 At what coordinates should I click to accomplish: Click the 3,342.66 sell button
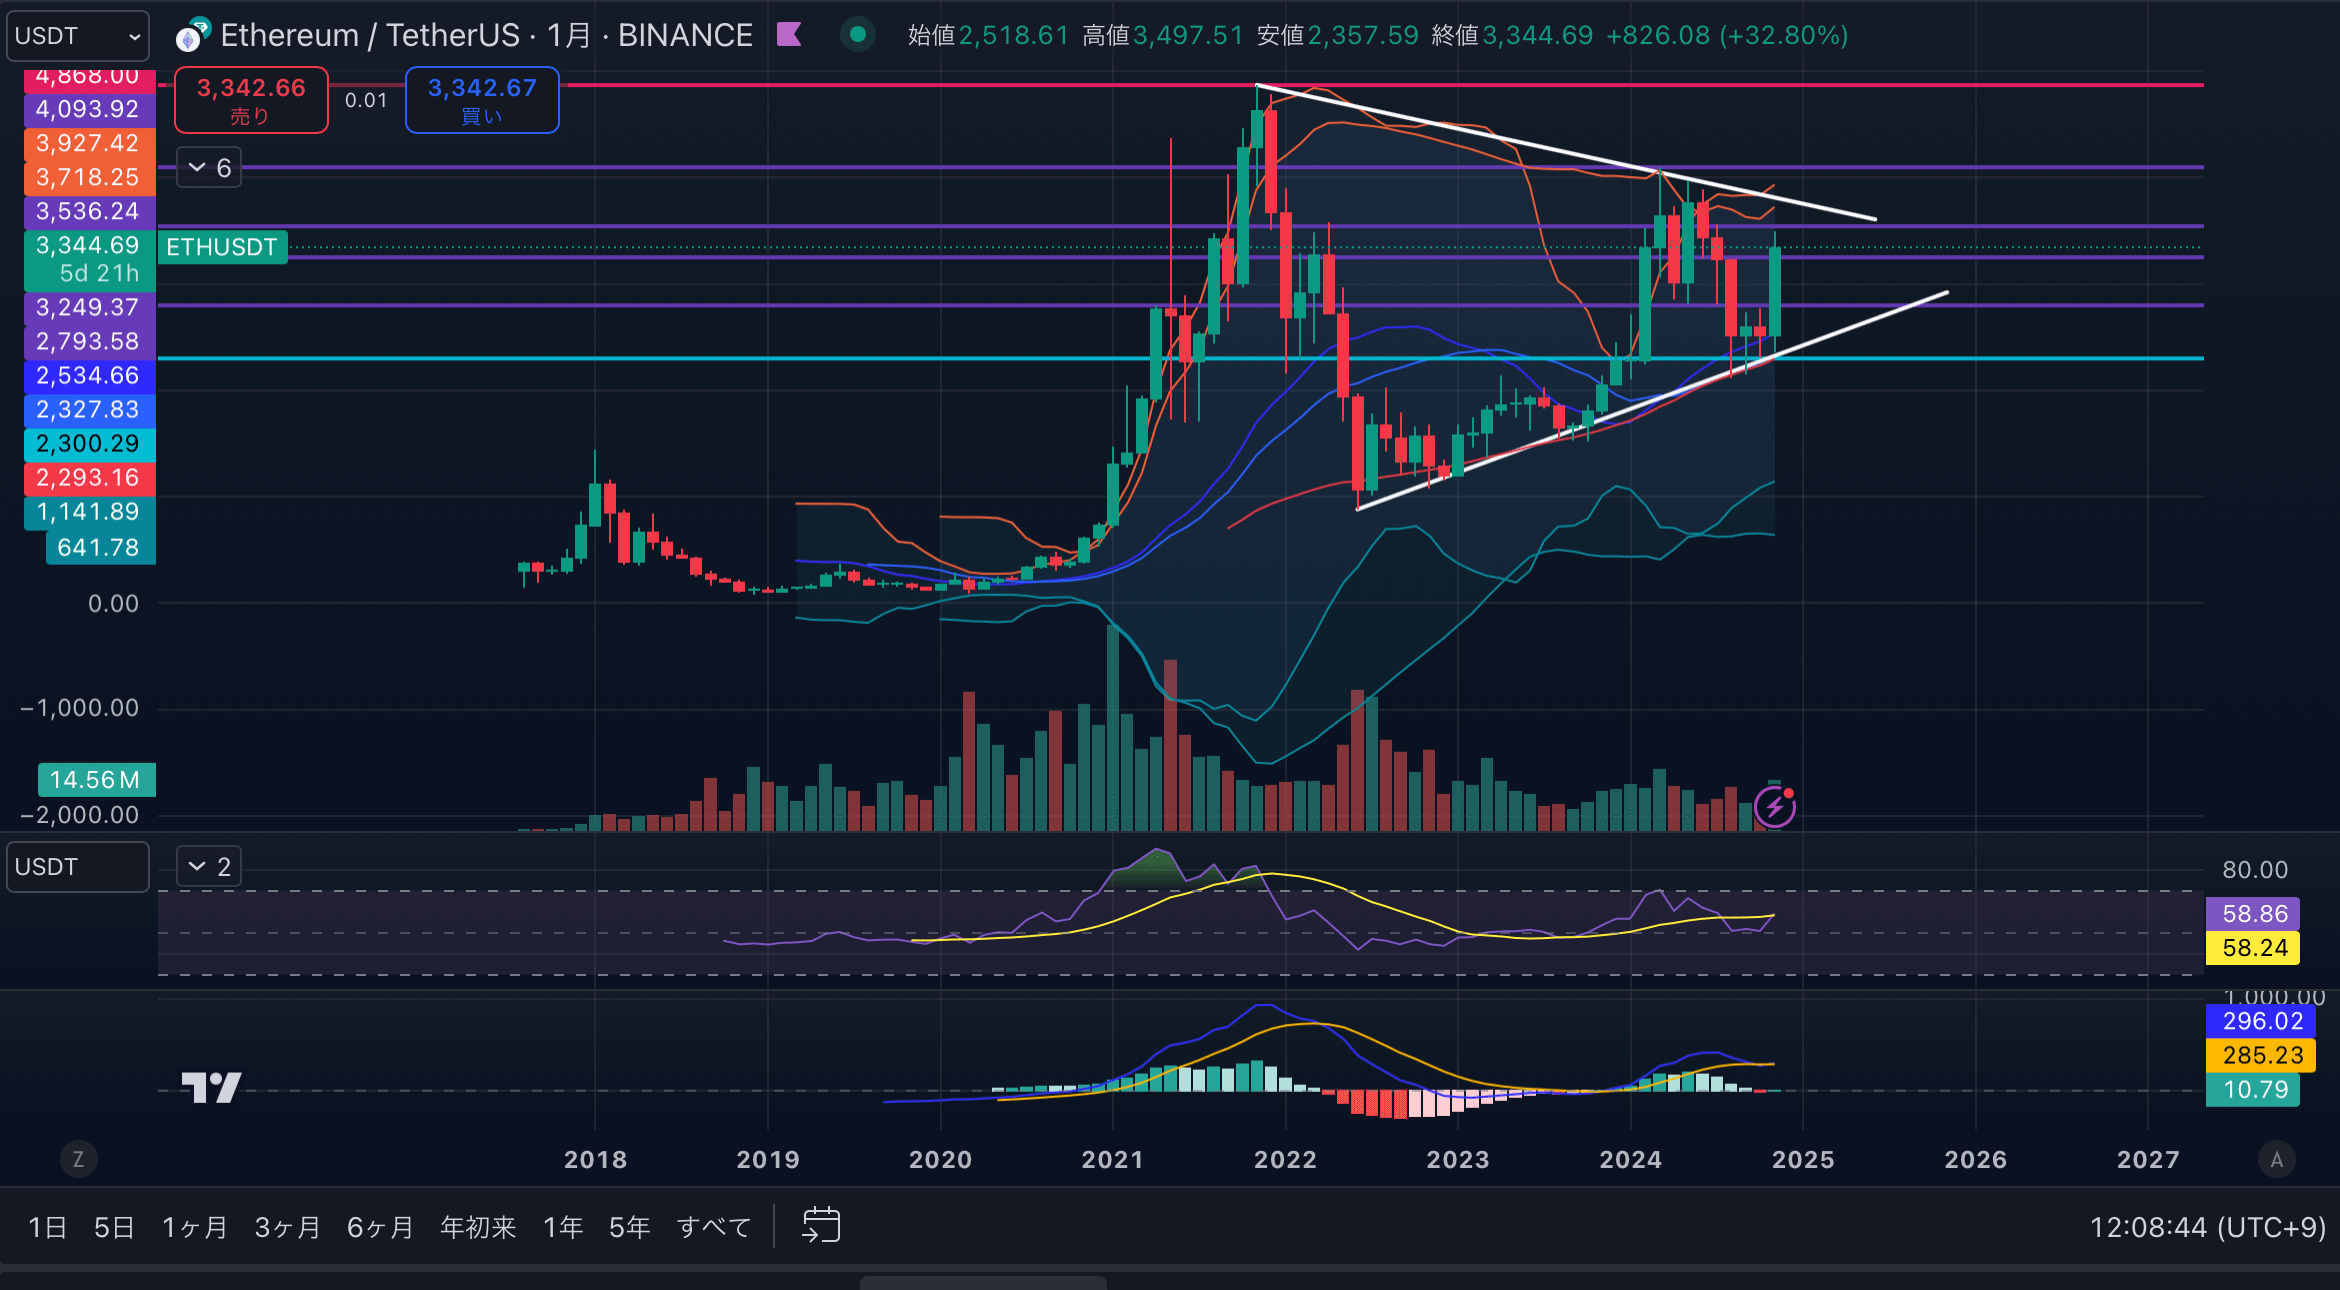(x=251, y=100)
